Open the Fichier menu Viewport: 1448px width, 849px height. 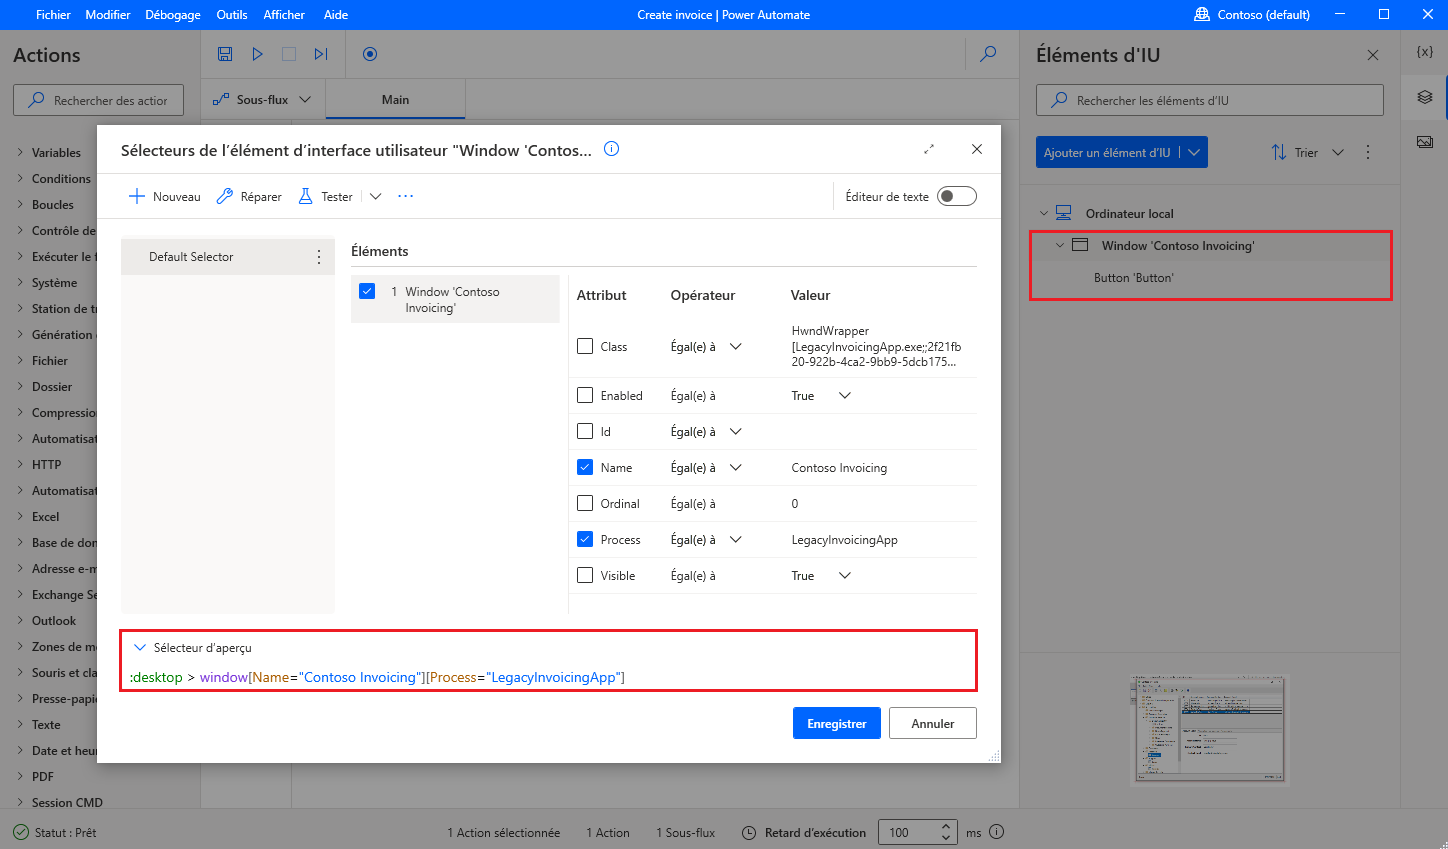point(53,14)
